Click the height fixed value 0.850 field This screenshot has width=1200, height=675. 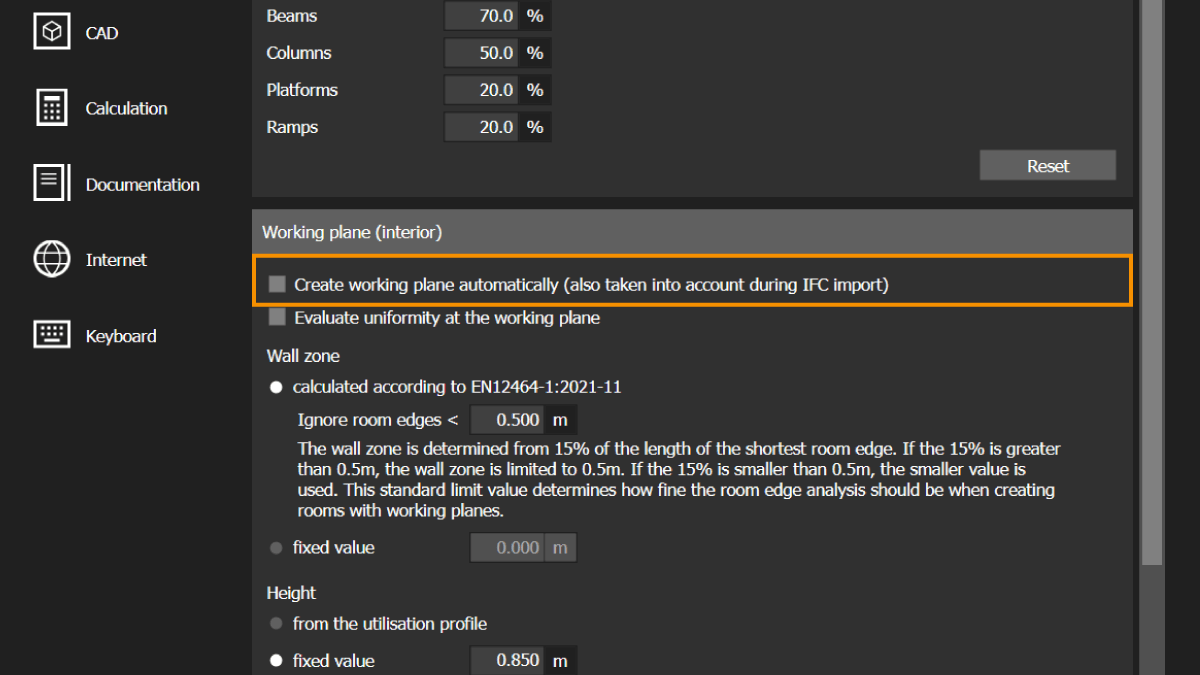tap(508, 661)
